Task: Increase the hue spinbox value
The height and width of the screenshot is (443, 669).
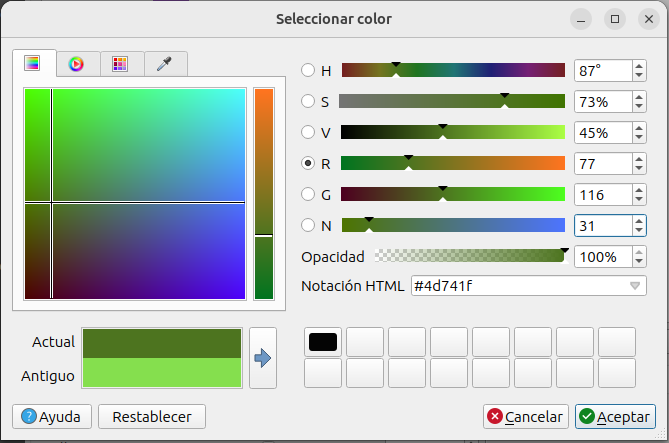Action: click(x=638, y=66)
